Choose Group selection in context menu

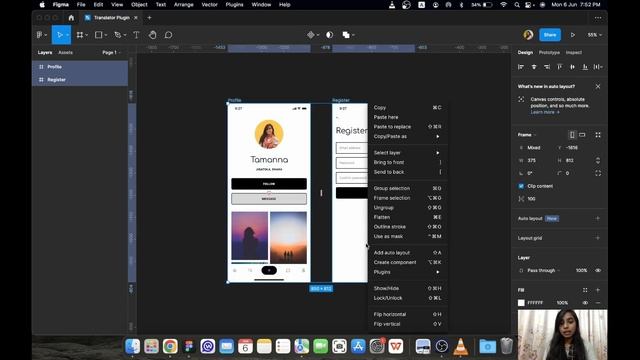[x=407, y=188]
